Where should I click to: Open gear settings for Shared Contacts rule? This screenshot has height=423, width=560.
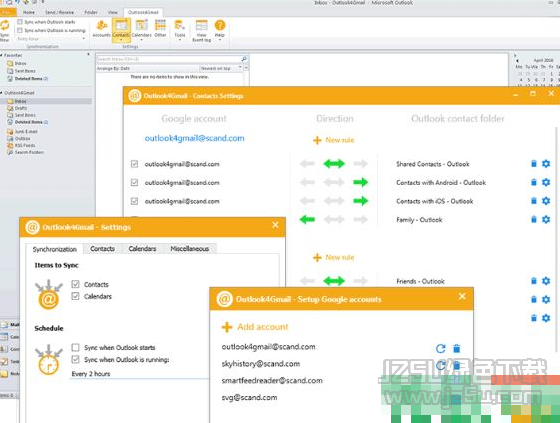click(546, 164)
